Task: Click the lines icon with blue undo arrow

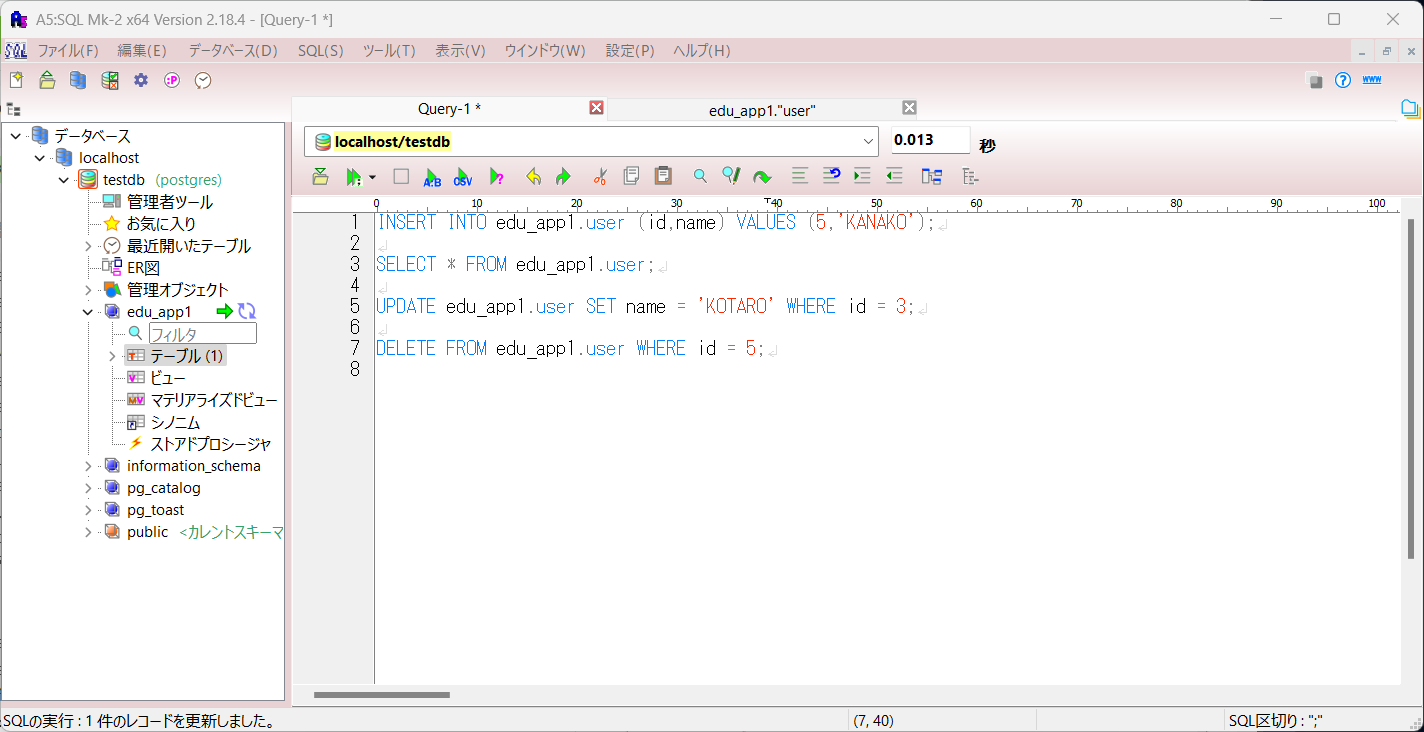Action: pyautogui.click(x=831, y=176)
